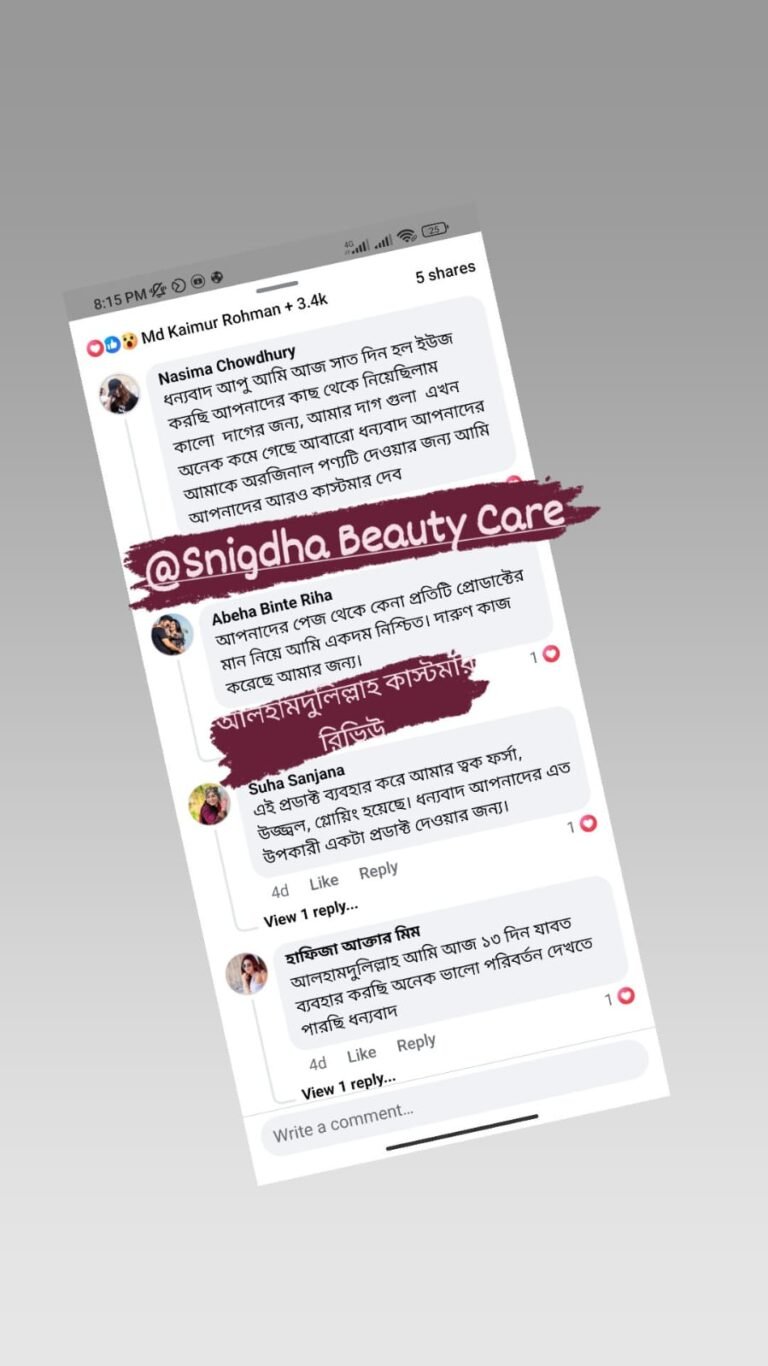This screenshot has height=1366, width=768.
Task: Open Nasima Chowdhury's name link
Action: pyautogui.click(x=227, y=366)
